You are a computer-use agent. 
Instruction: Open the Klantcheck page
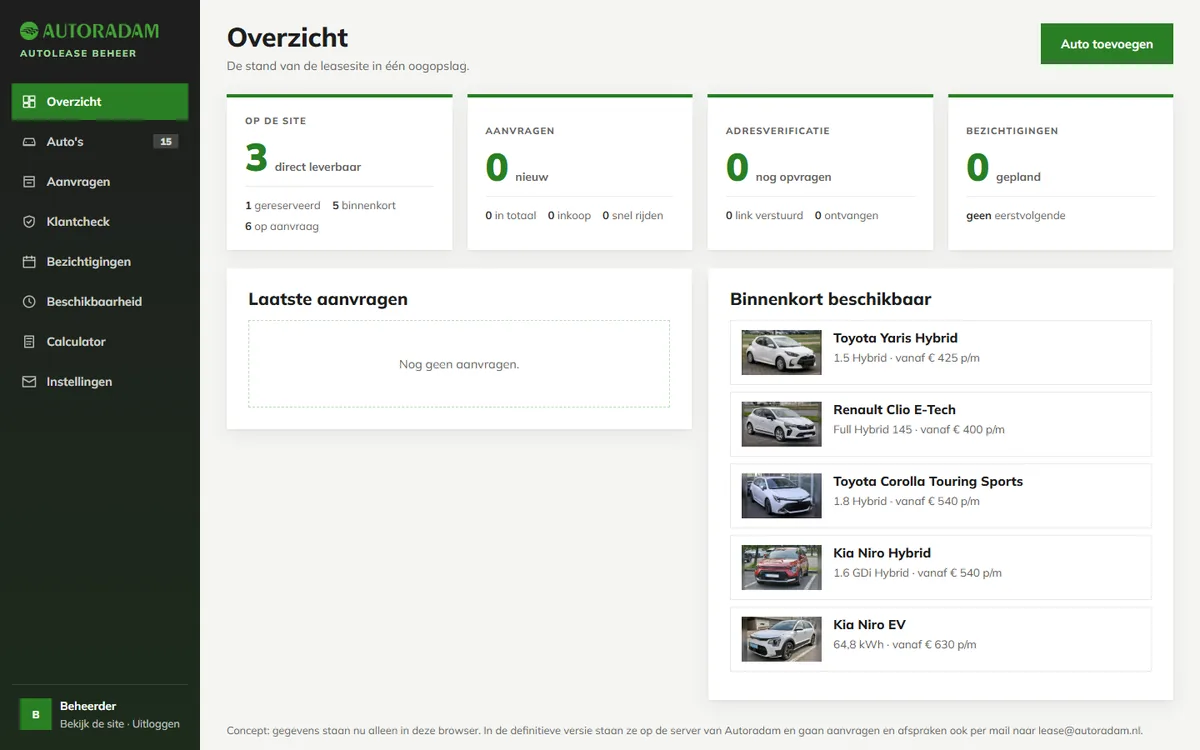(100, 222)
